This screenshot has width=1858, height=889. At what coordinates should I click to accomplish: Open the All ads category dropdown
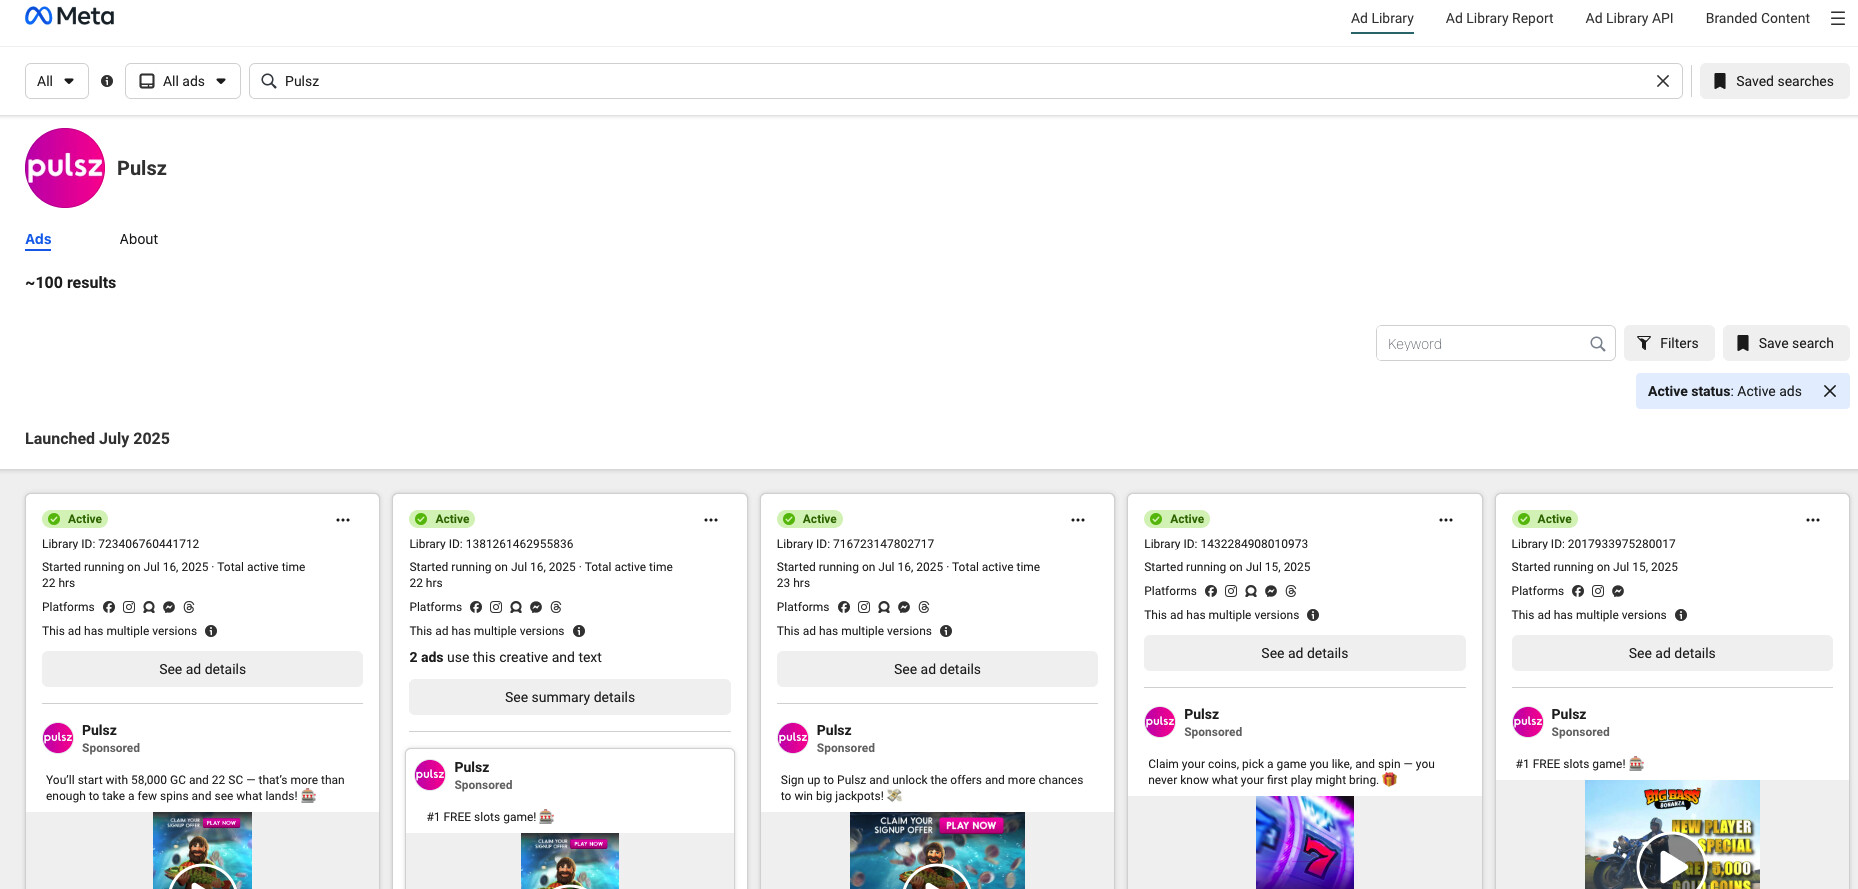click(x=183, y=81)
